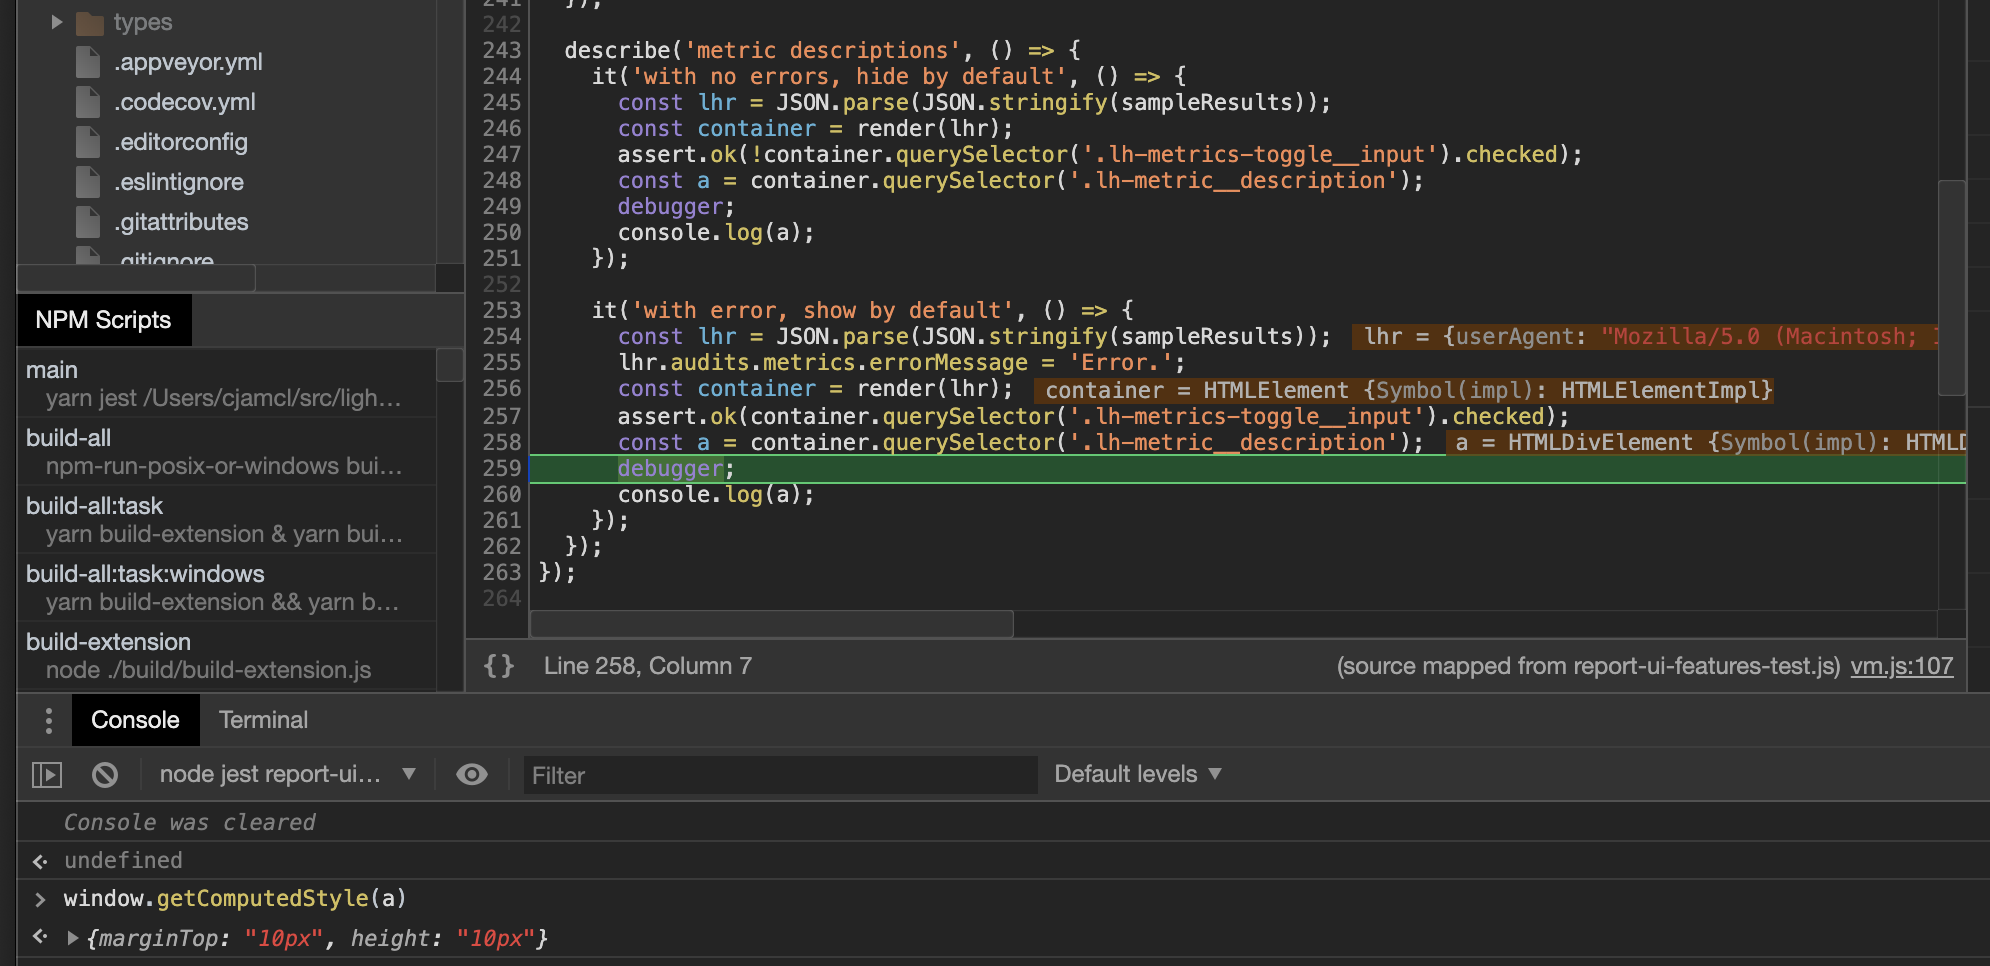Toggle breakpoint on line 259 gutter
The height and width of the screenshot is (966, 1990).
[x=501, y=469]
